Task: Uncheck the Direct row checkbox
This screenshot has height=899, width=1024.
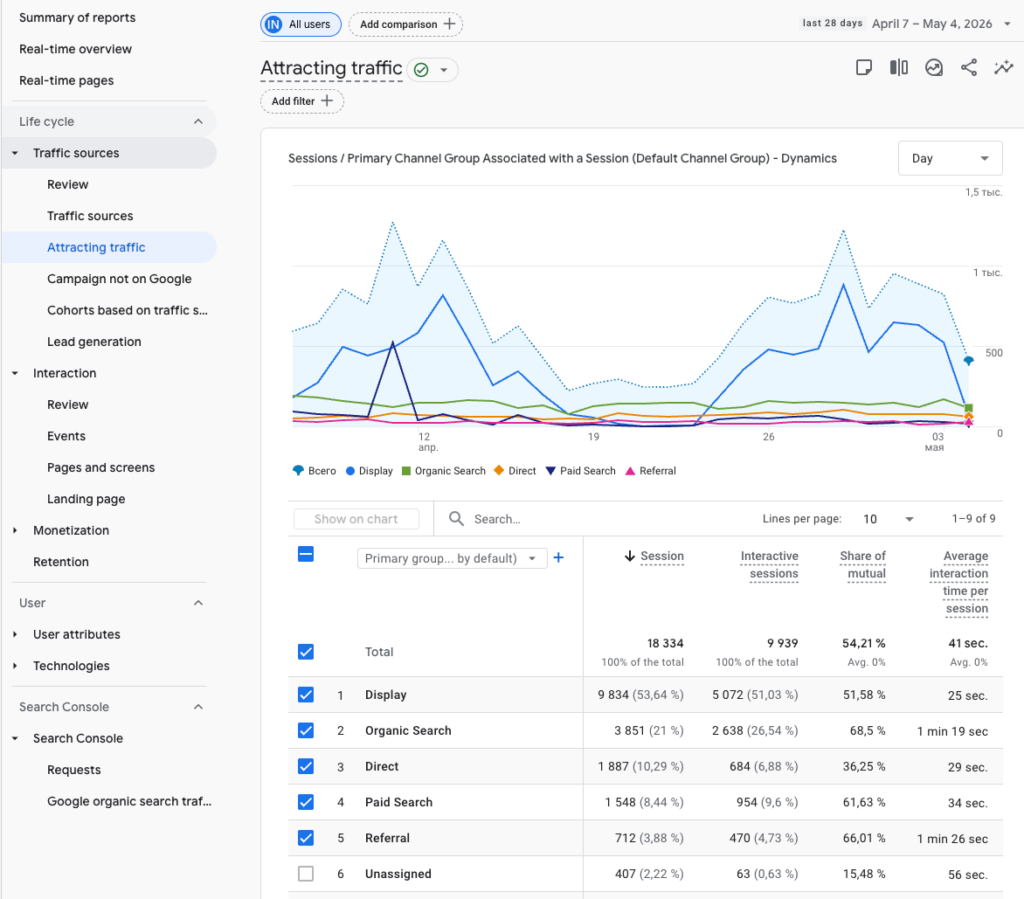Action: coord(306,766)
